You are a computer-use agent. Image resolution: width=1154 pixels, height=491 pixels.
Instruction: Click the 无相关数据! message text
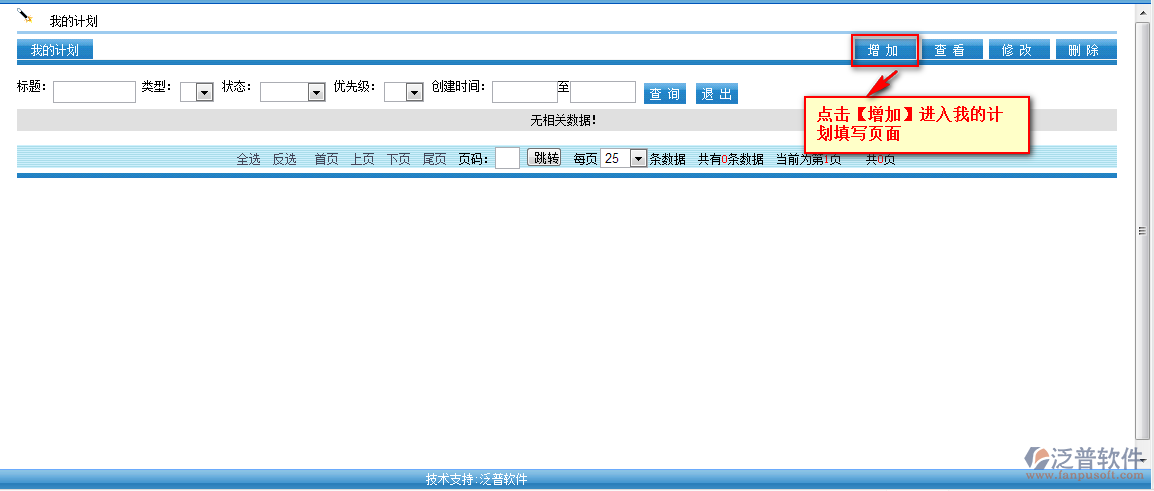(x=563, y=120)
